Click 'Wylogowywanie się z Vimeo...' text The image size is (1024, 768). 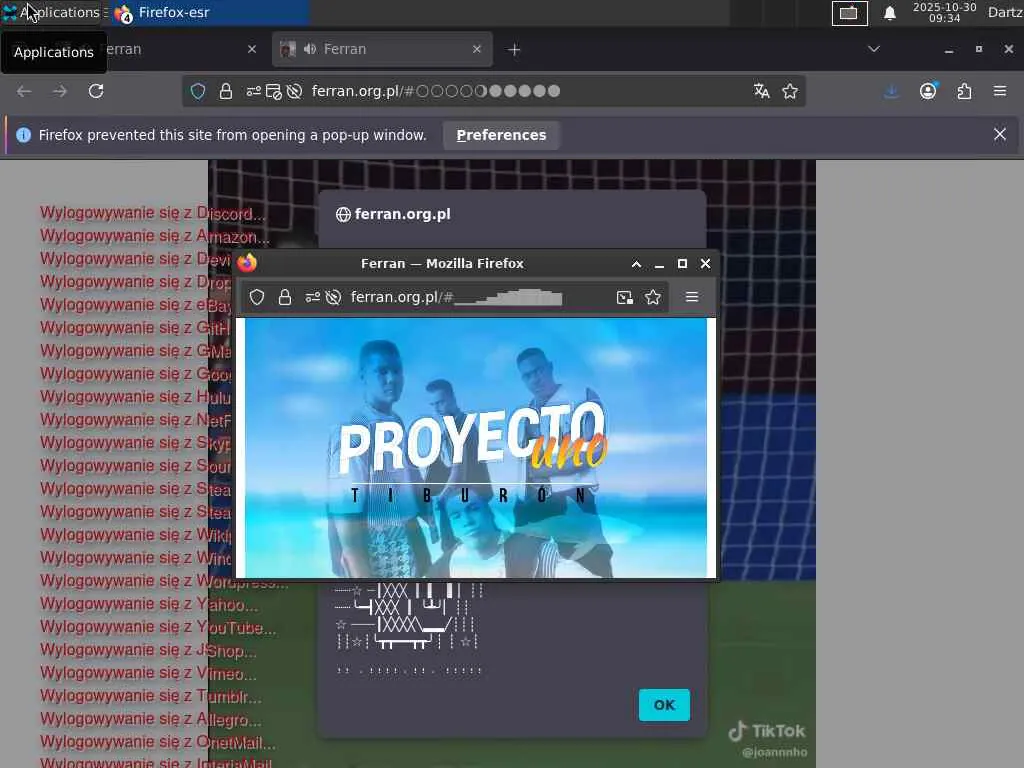click(x=148, y=673)
